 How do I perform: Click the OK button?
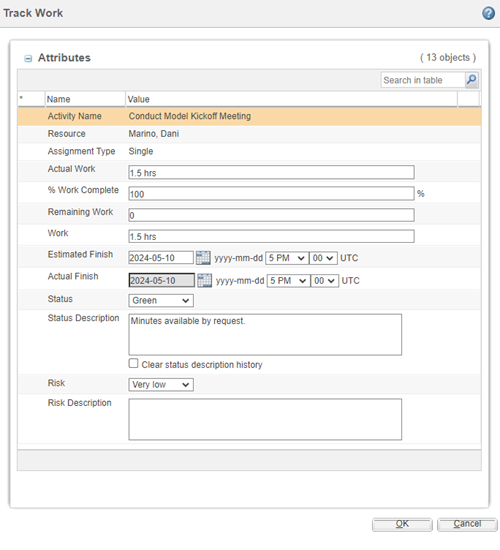[x=402, y=524]
